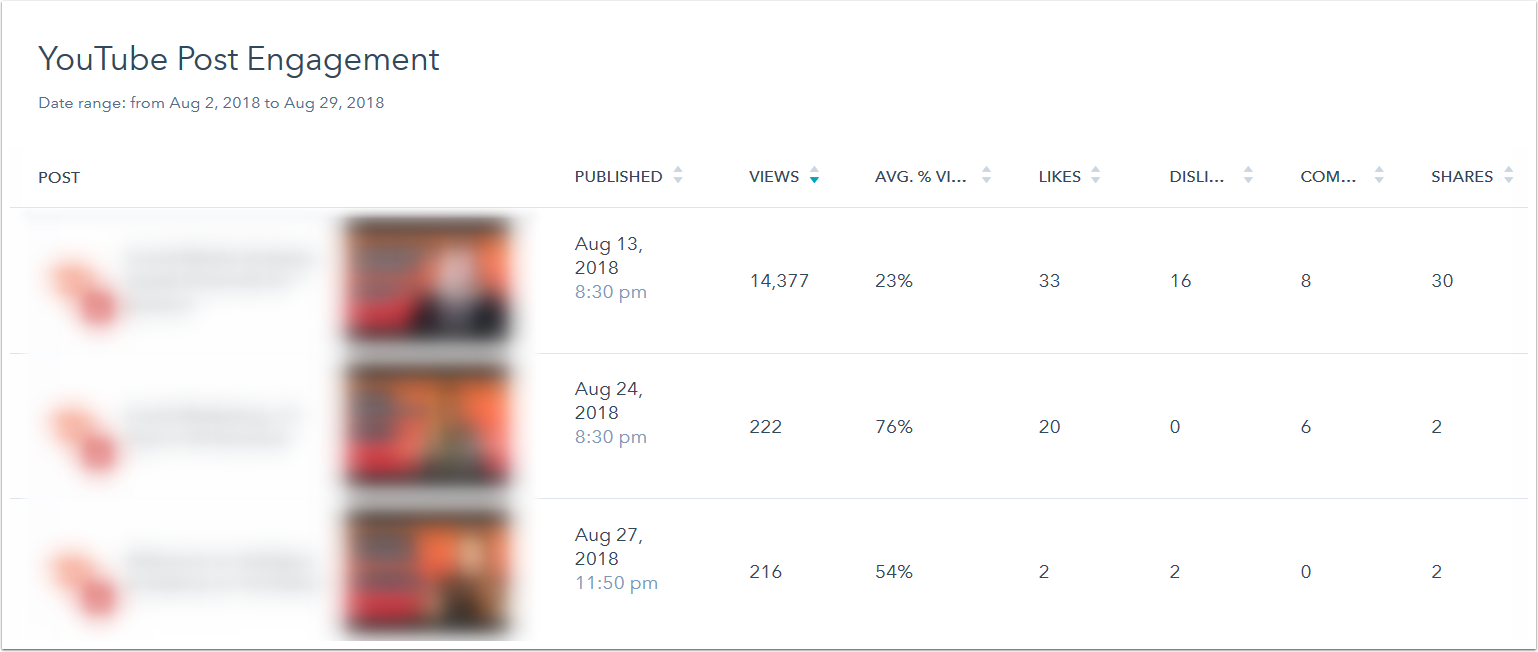Open video thumbnail published Aug 13

tap(427, 280)
